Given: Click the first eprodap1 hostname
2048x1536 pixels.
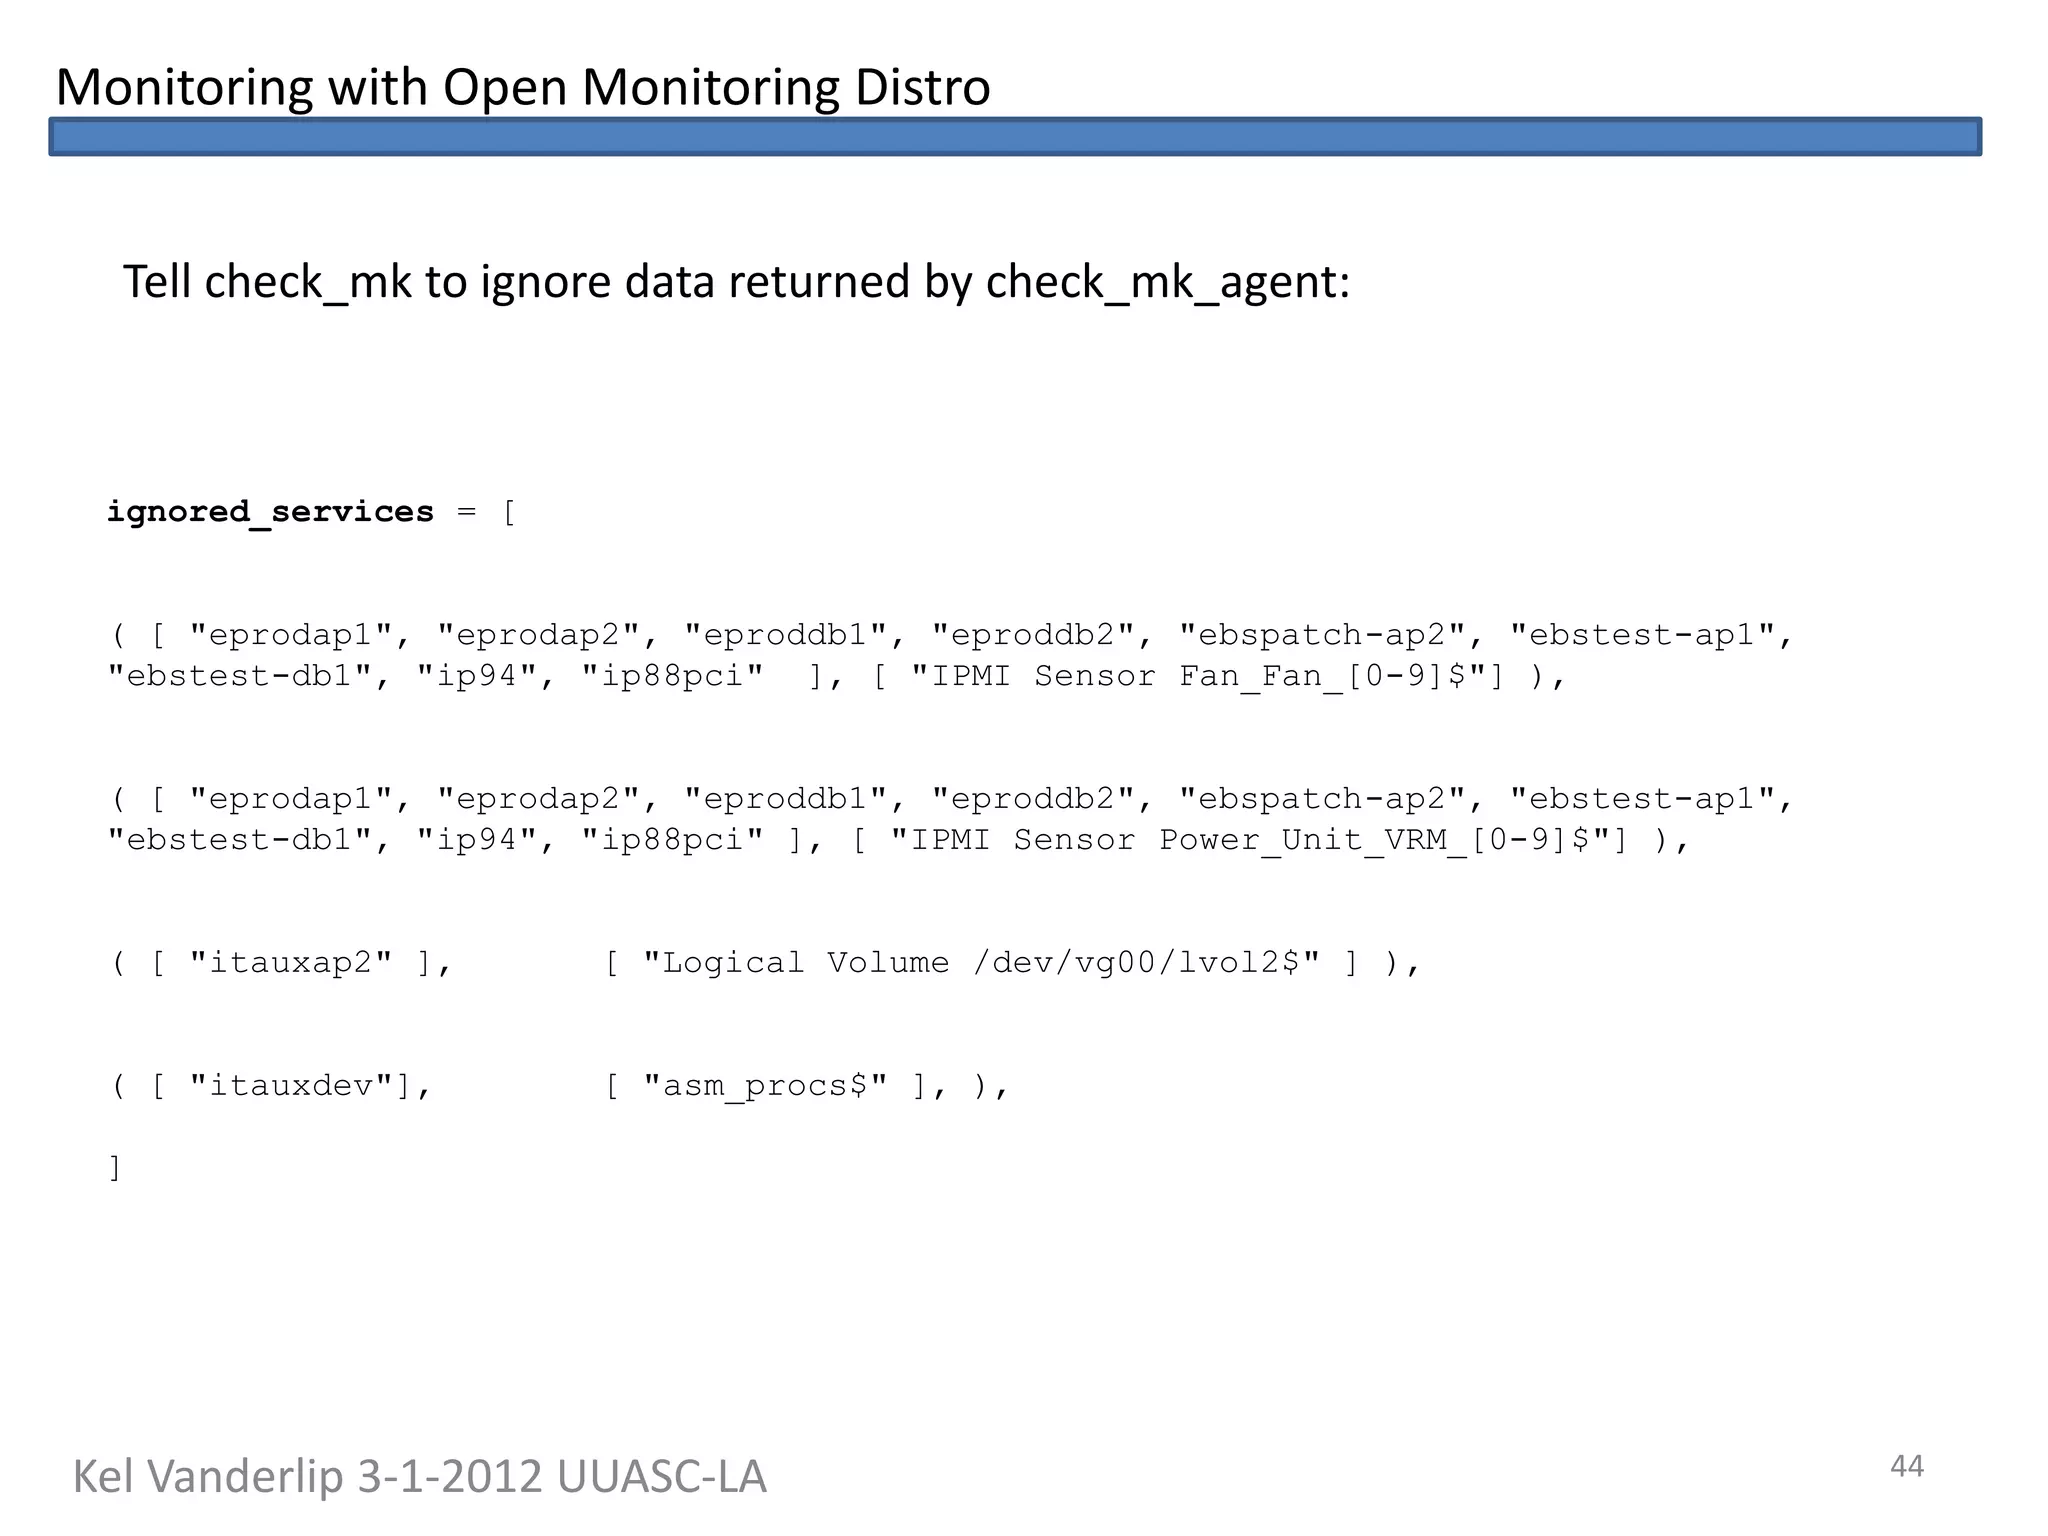Looking at the screenshot, I should tap(291, 636).
